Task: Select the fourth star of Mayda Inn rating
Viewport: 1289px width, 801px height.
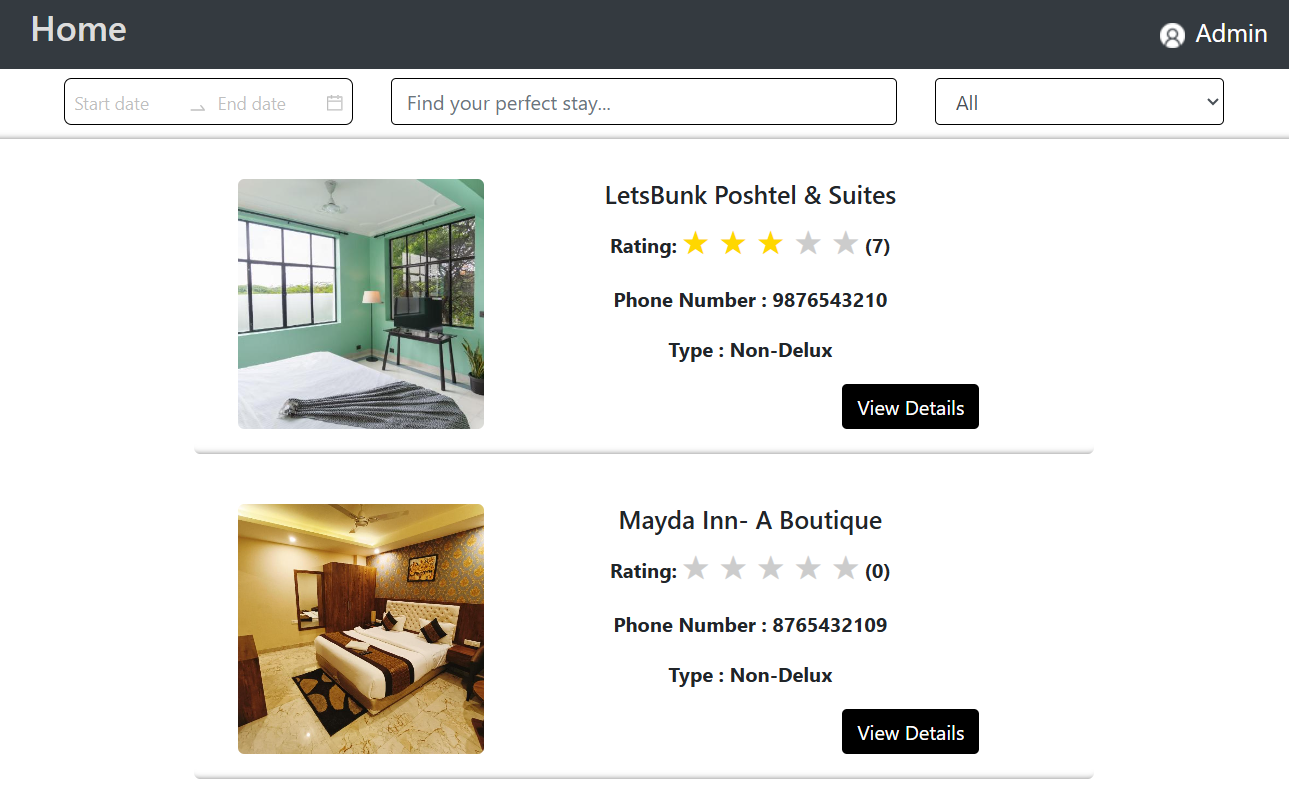Action: tap(808, 568)
